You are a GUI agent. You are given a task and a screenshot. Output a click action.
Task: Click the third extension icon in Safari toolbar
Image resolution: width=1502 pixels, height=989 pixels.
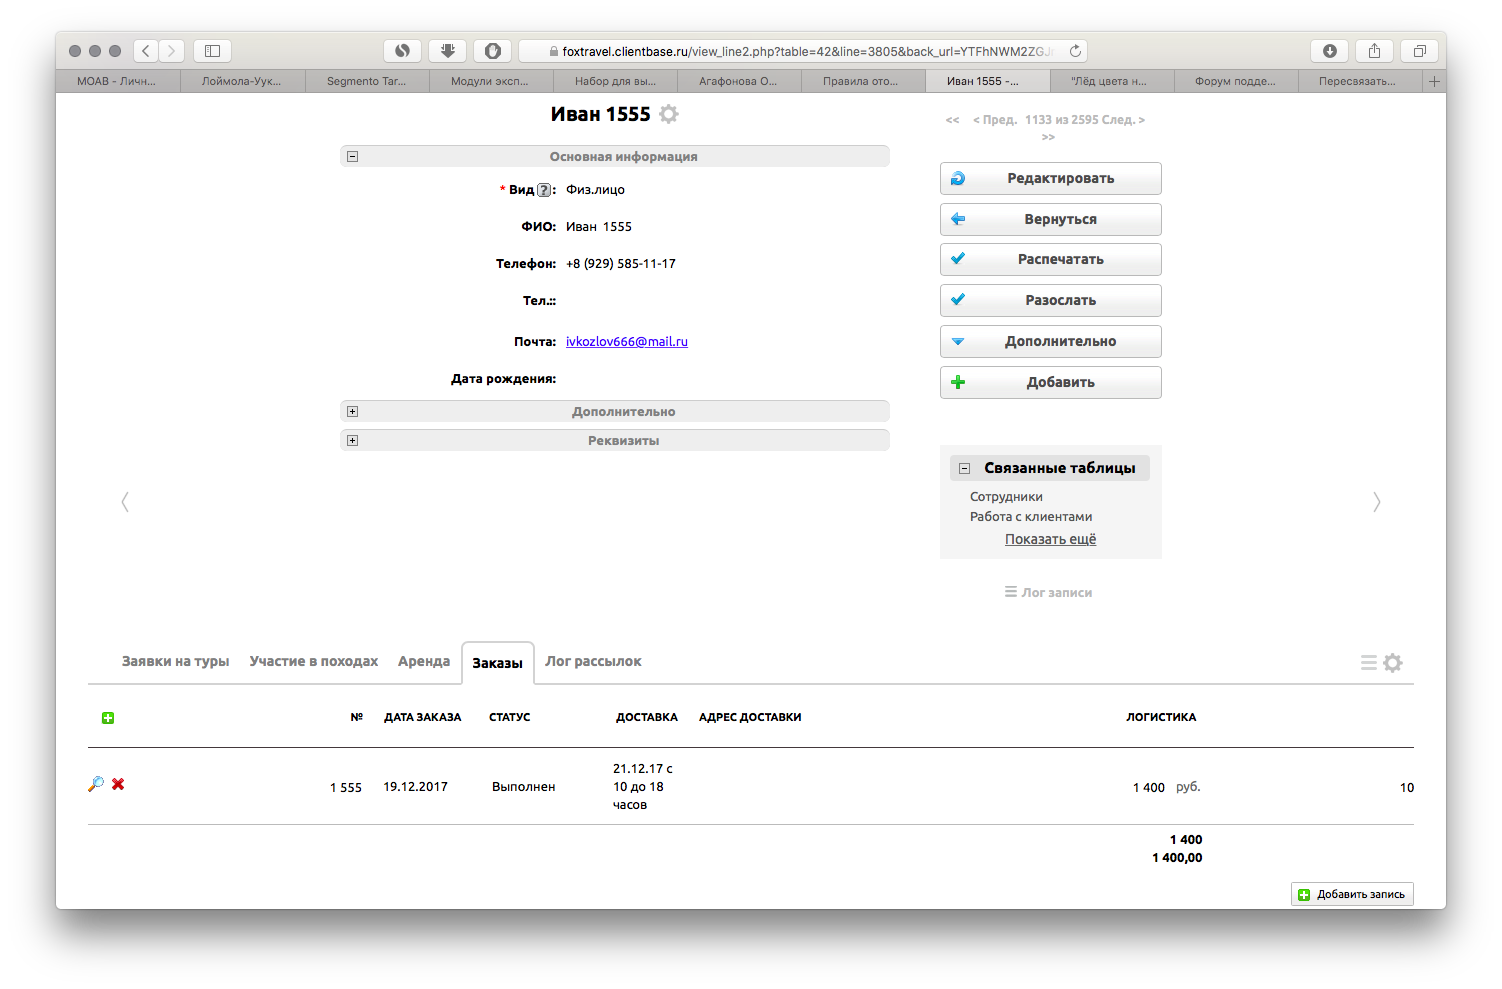[x=493, y=50]
